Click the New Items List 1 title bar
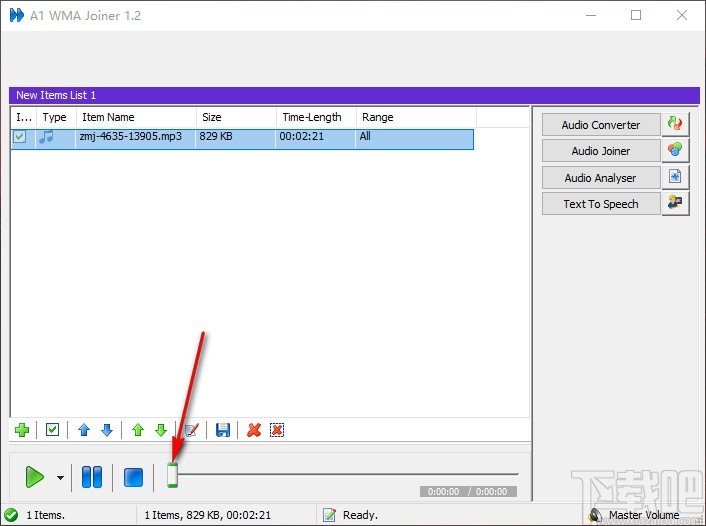Image resolution: width=706 pixels, height=526 pixels. [x=354, y=95]
